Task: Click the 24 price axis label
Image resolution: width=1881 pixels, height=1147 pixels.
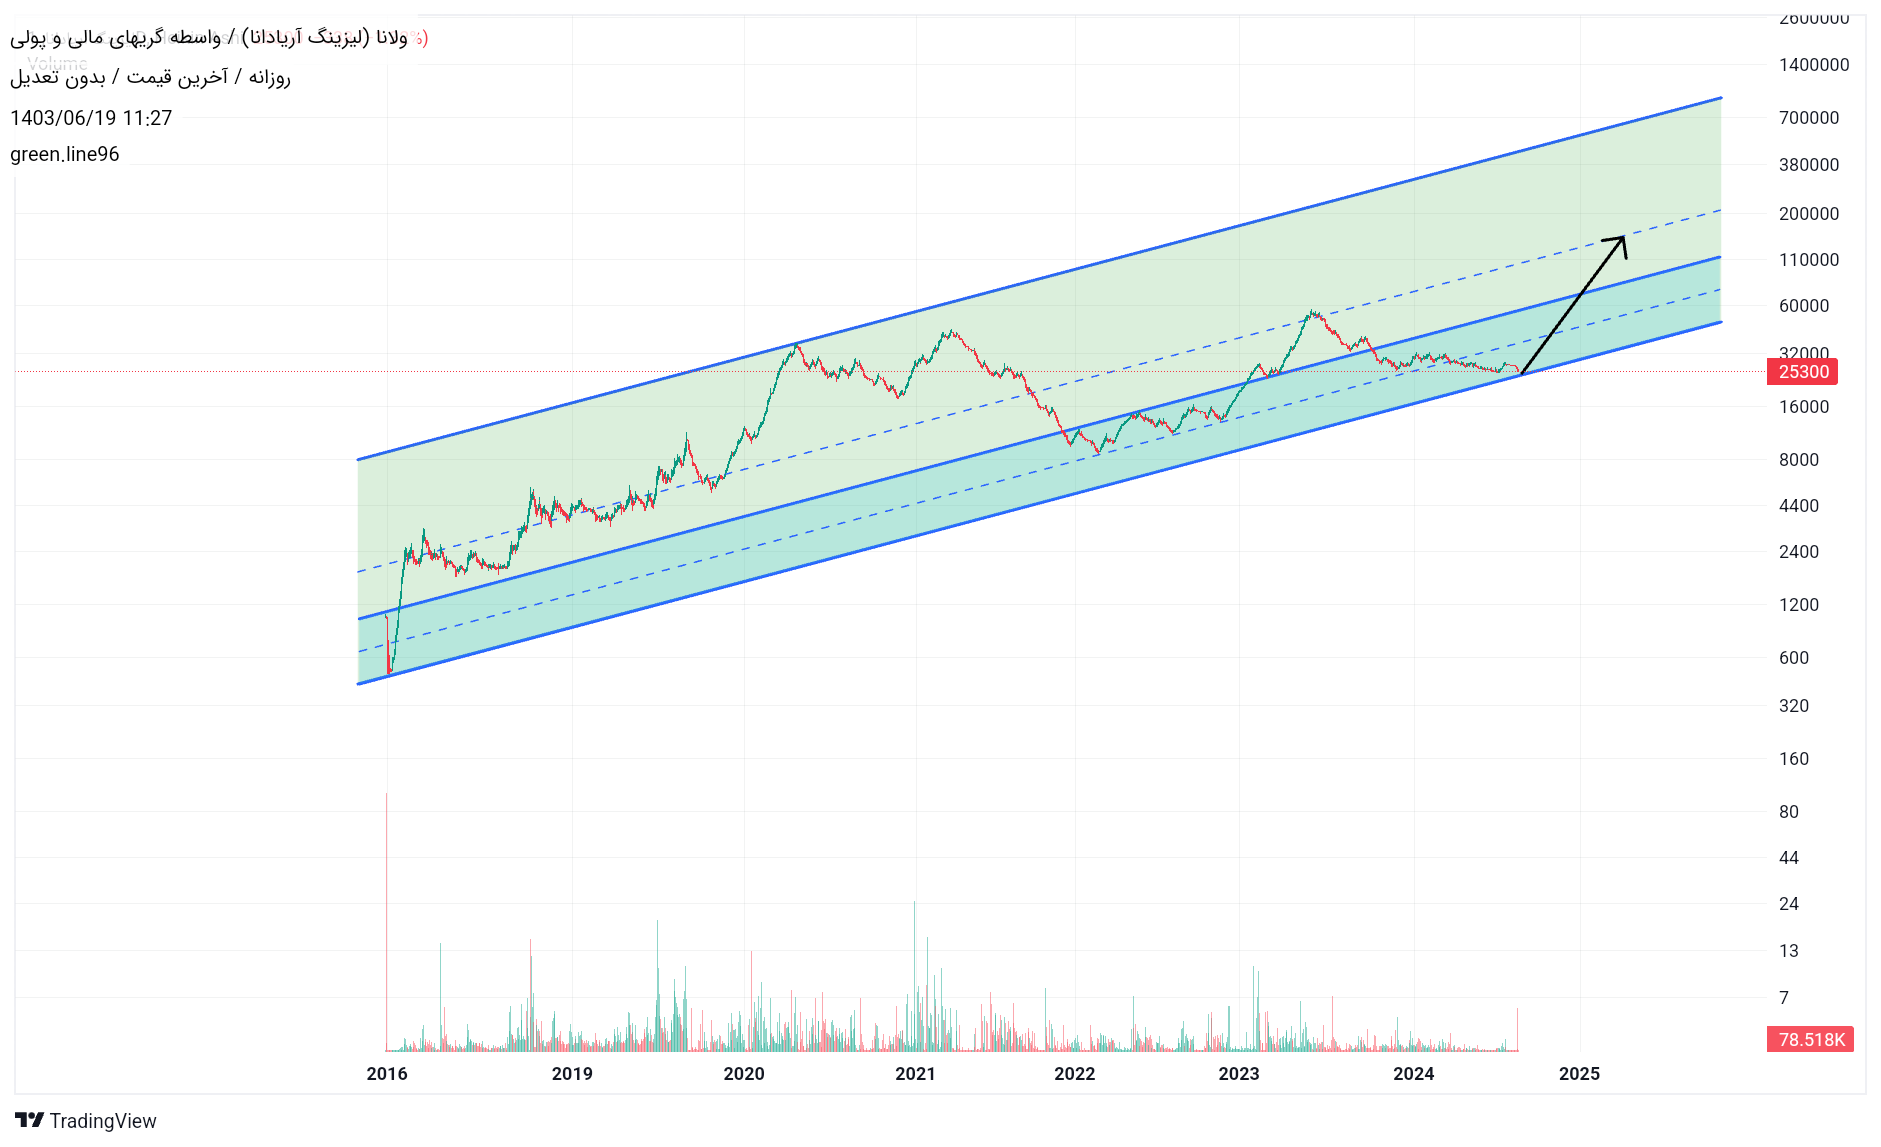Action: pyautogui.click(x=1789, y=904)
